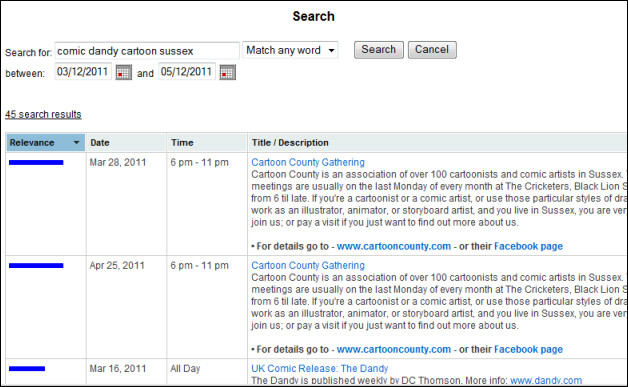
Task: Open Facebook page link in Apr 25 row
Action: 528,349
